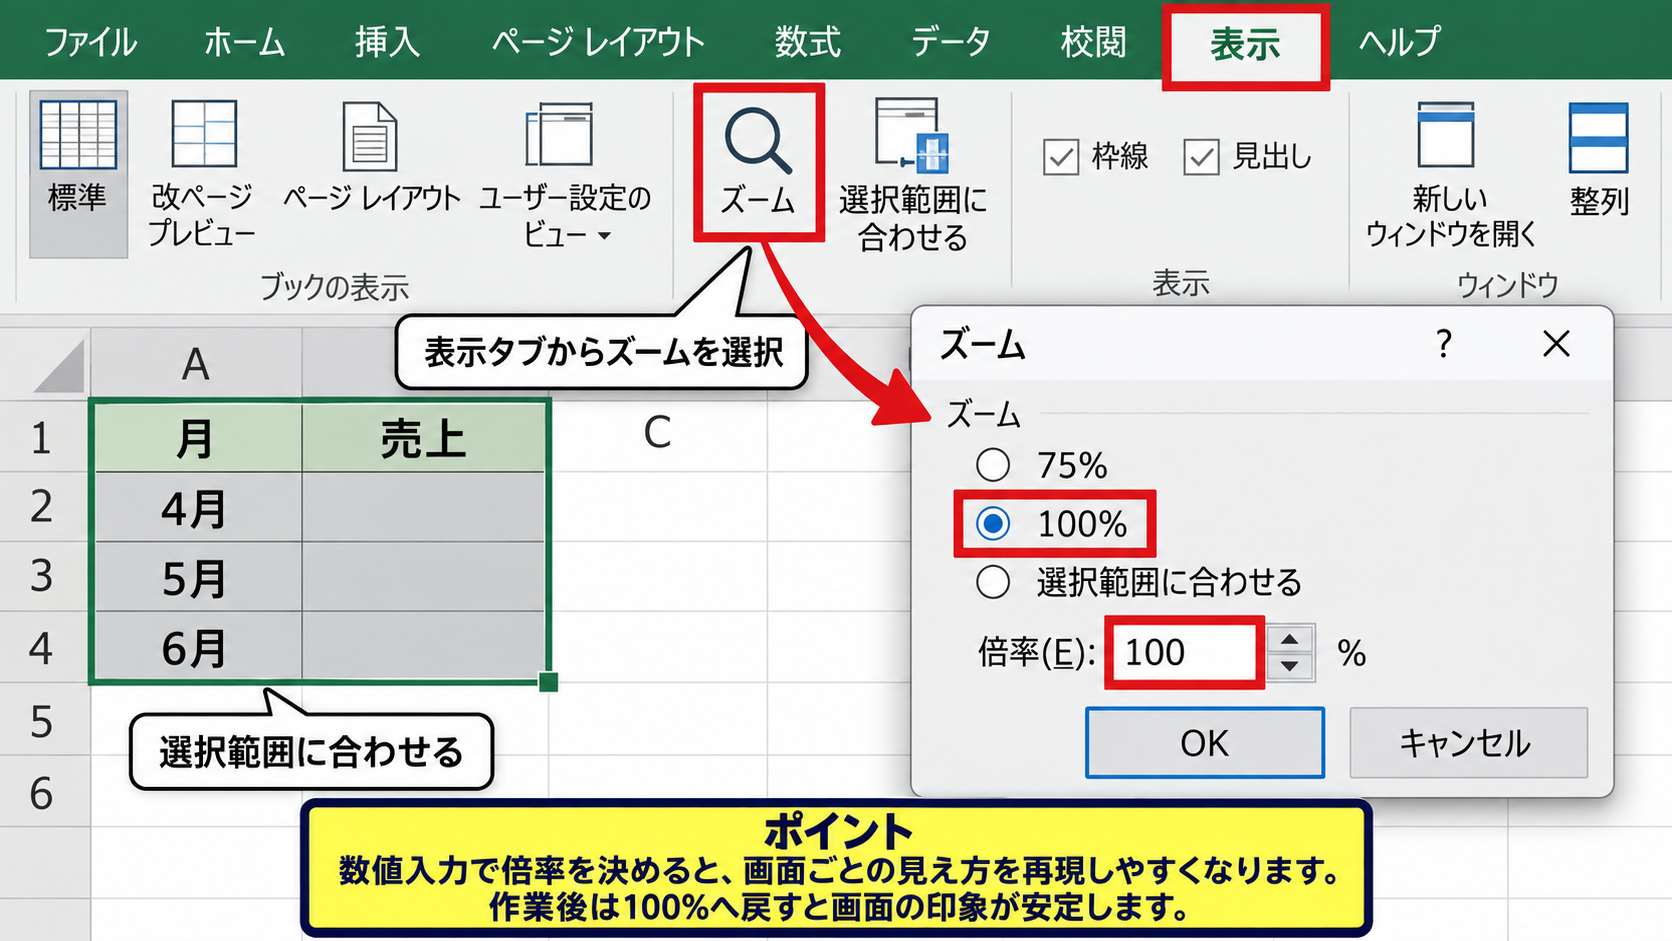Click 選択範囲に合わせる ribbon icon
1672x941 pixels.
click(x=911, y=135)
